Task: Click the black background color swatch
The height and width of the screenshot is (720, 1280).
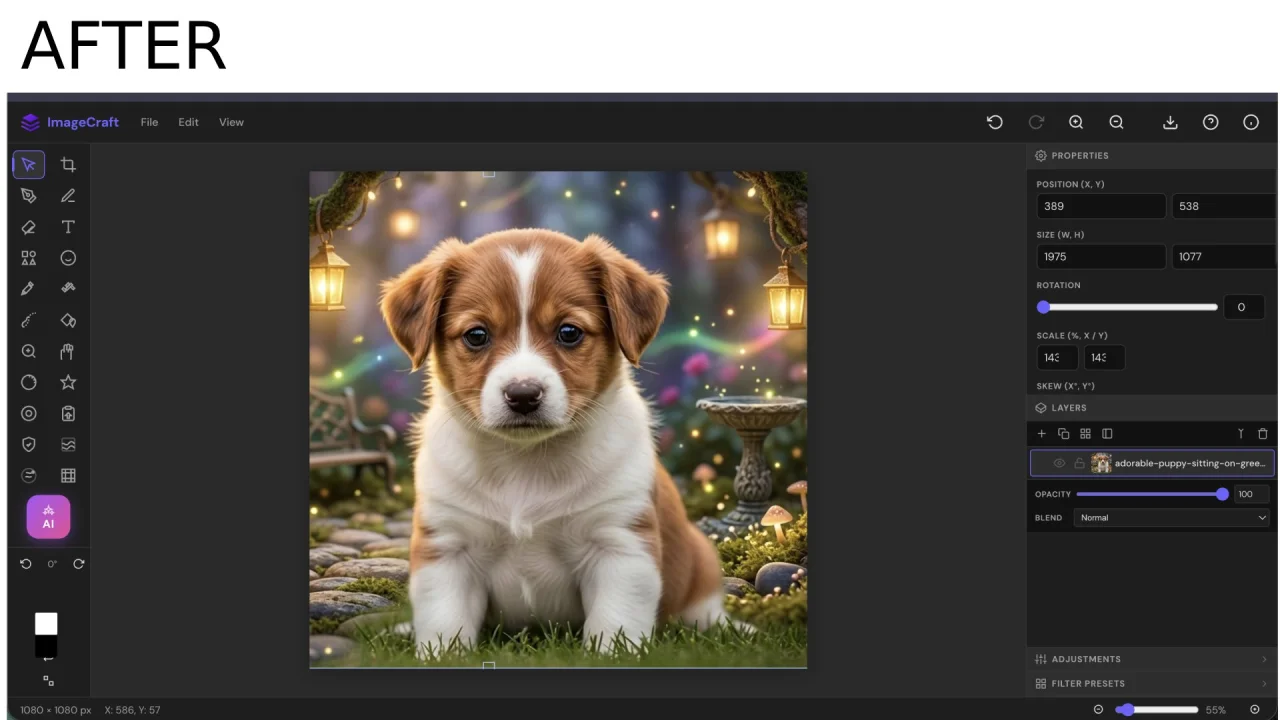Action: 46,647
